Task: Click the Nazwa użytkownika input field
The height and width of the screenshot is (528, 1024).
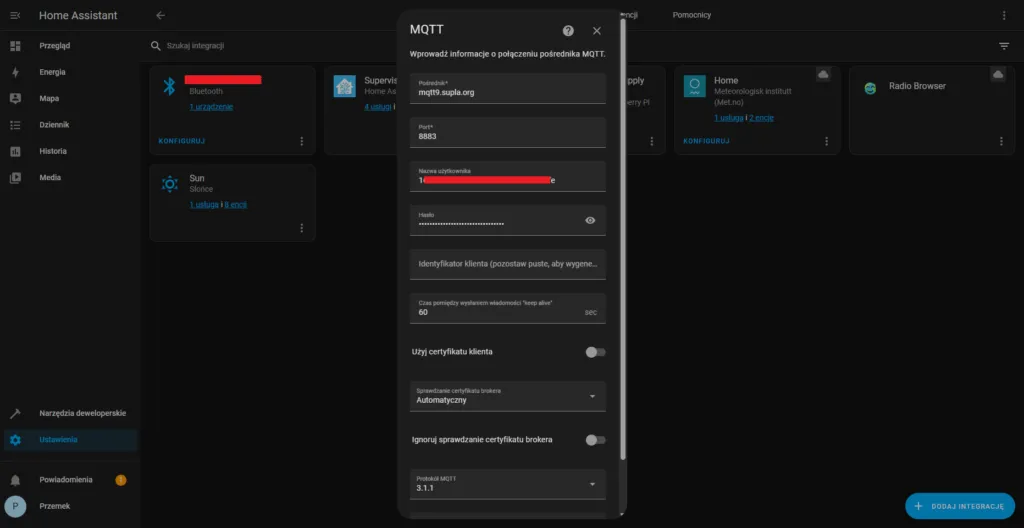Action: [x=508, y=176]
